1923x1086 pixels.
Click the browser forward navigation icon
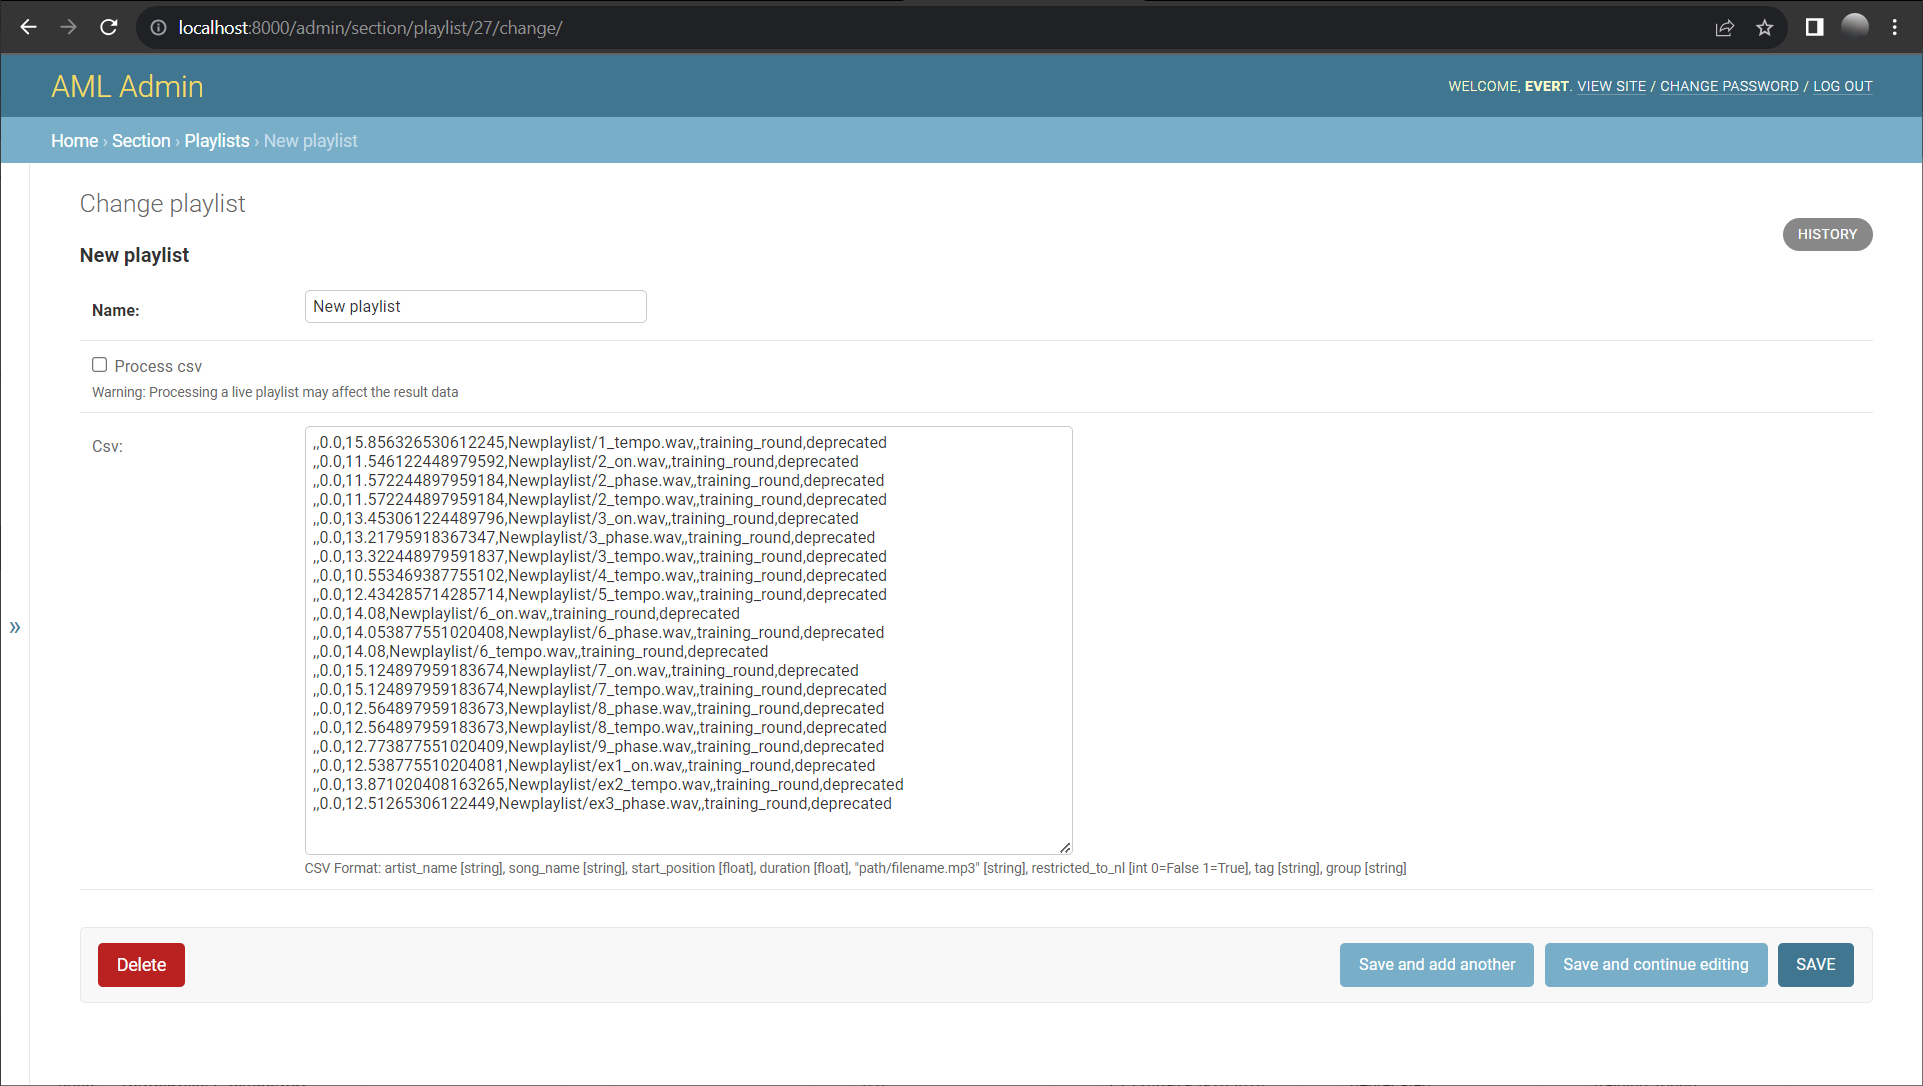pos(69,26)
